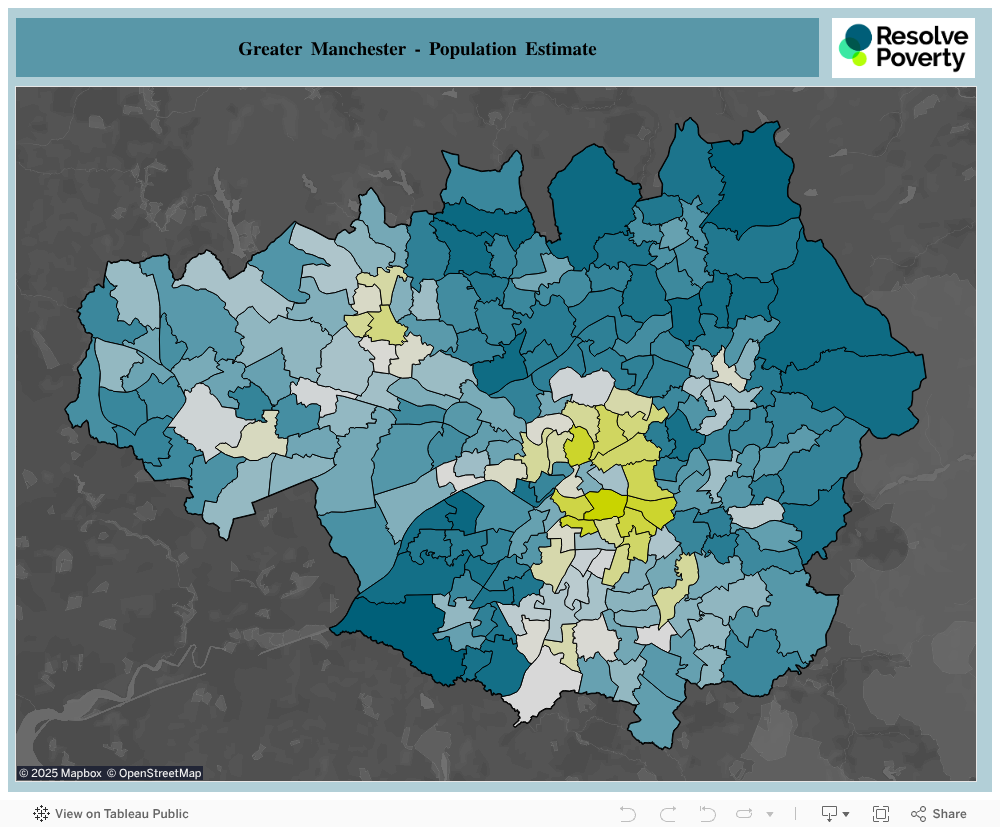
Task: Click the Refresh data loop icon
Action: (x=744, y=814)
